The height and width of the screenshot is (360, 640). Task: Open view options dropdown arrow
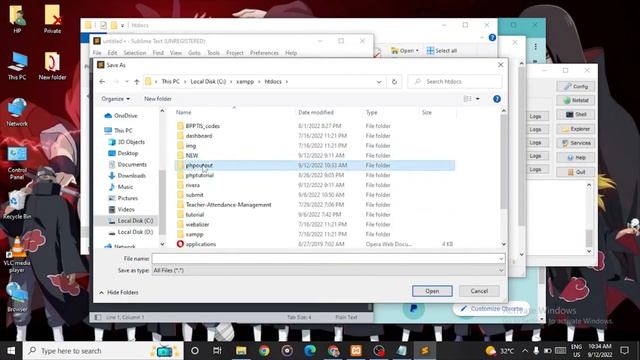click(478, 99)
